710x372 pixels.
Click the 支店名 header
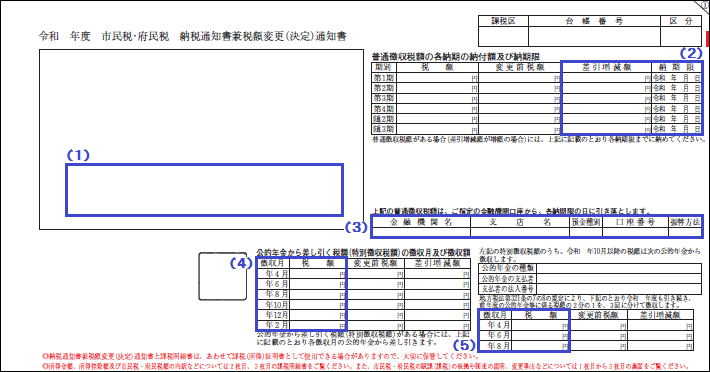(519, 222)
